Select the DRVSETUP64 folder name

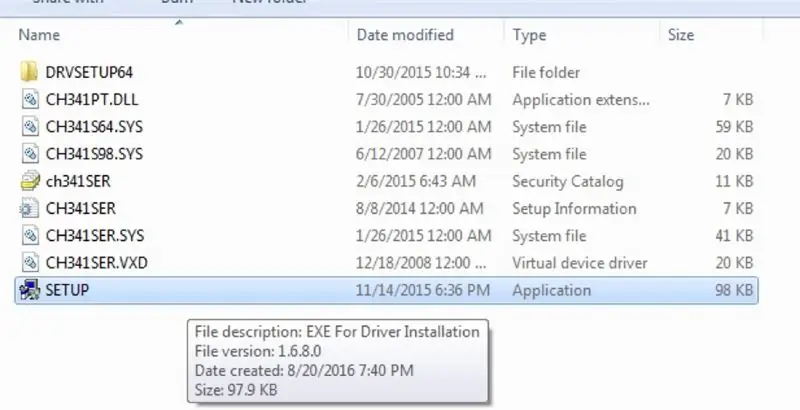[x=89, y=72]
